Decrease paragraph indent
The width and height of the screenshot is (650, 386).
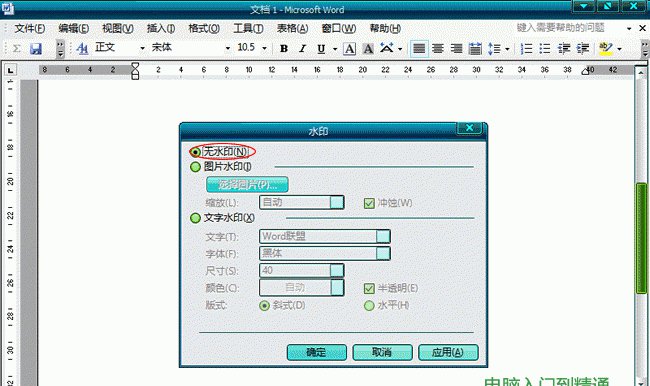coord(564,49)
